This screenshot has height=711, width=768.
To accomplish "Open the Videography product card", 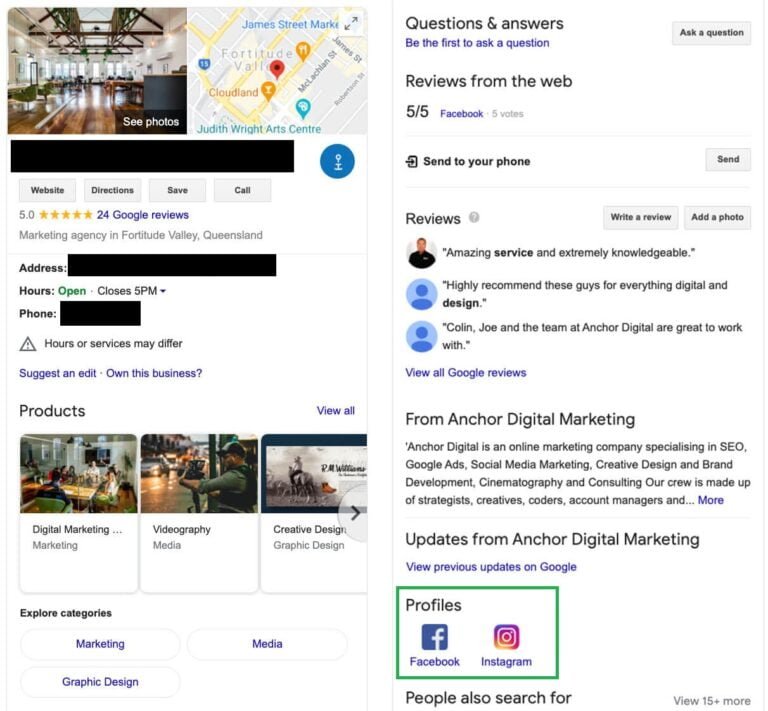I will click(x=199, y=513).
